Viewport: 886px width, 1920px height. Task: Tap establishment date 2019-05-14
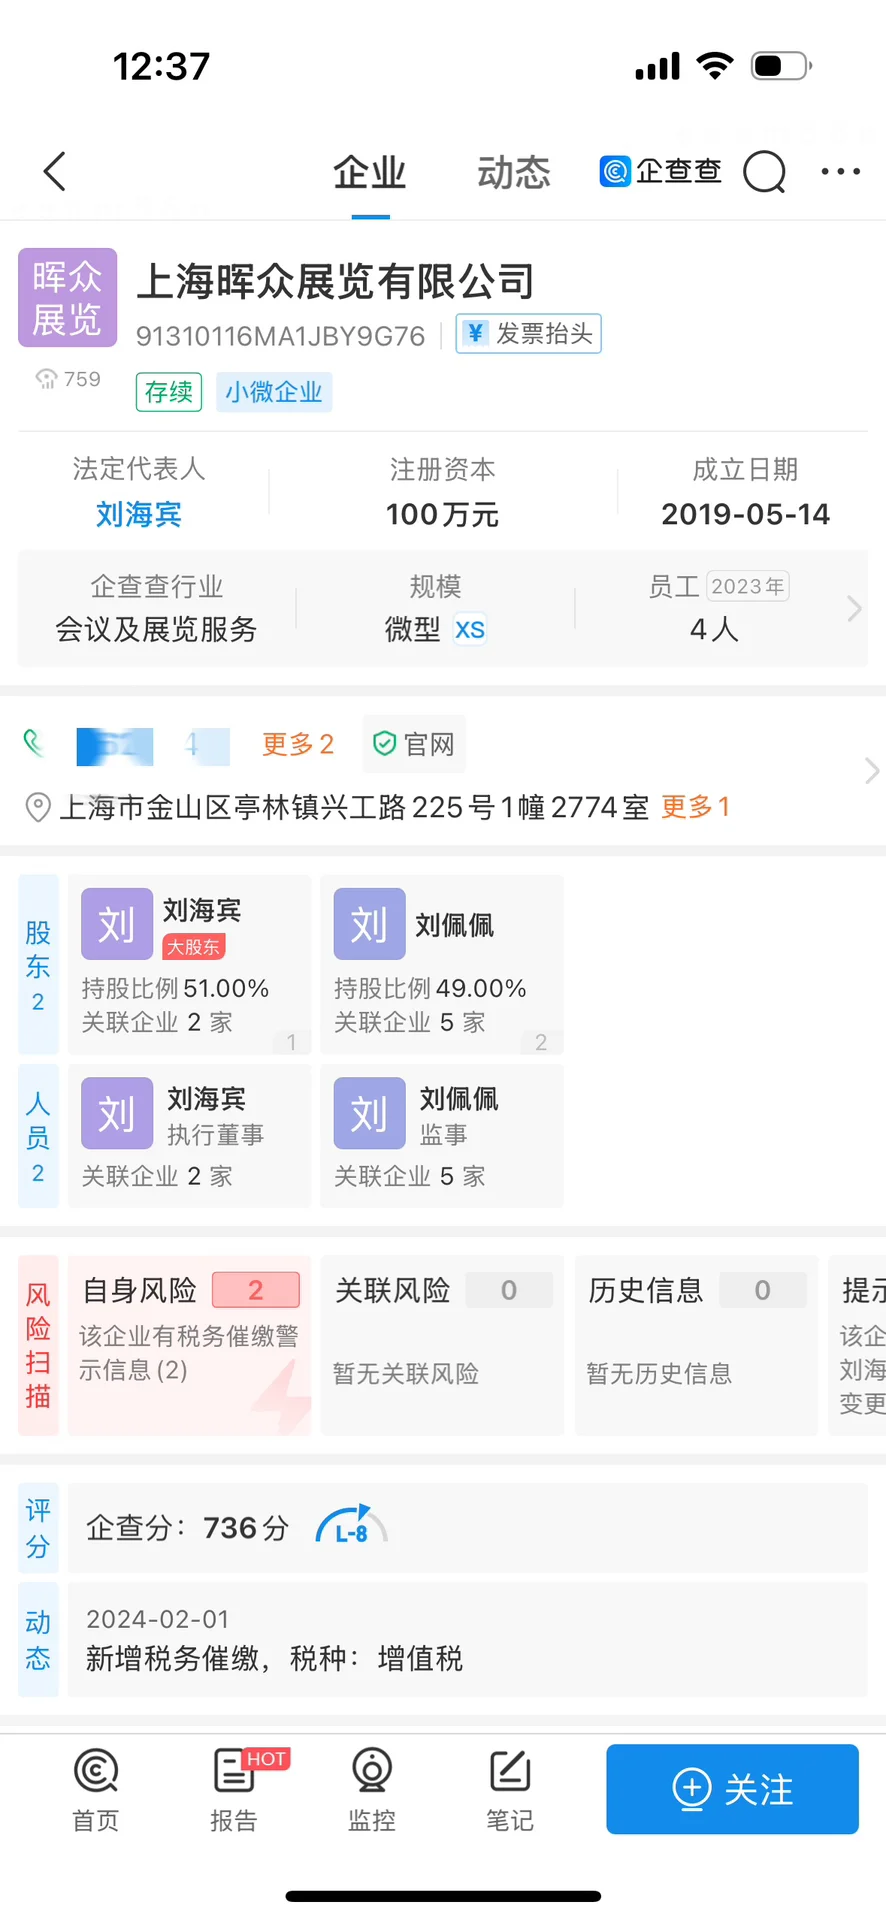(746, 514)
